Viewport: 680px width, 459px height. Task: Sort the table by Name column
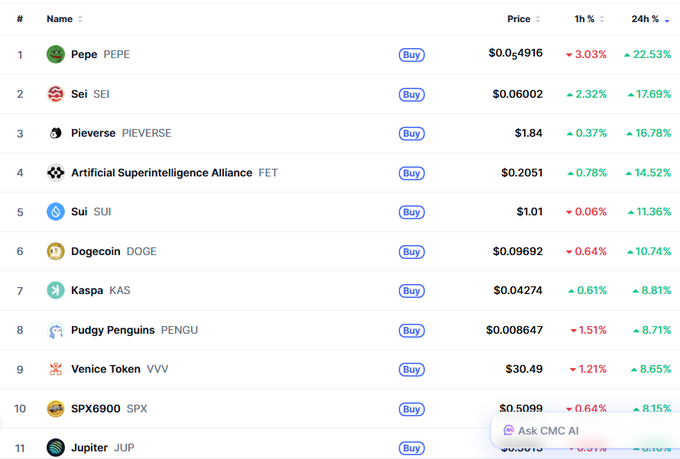(64, 19)
